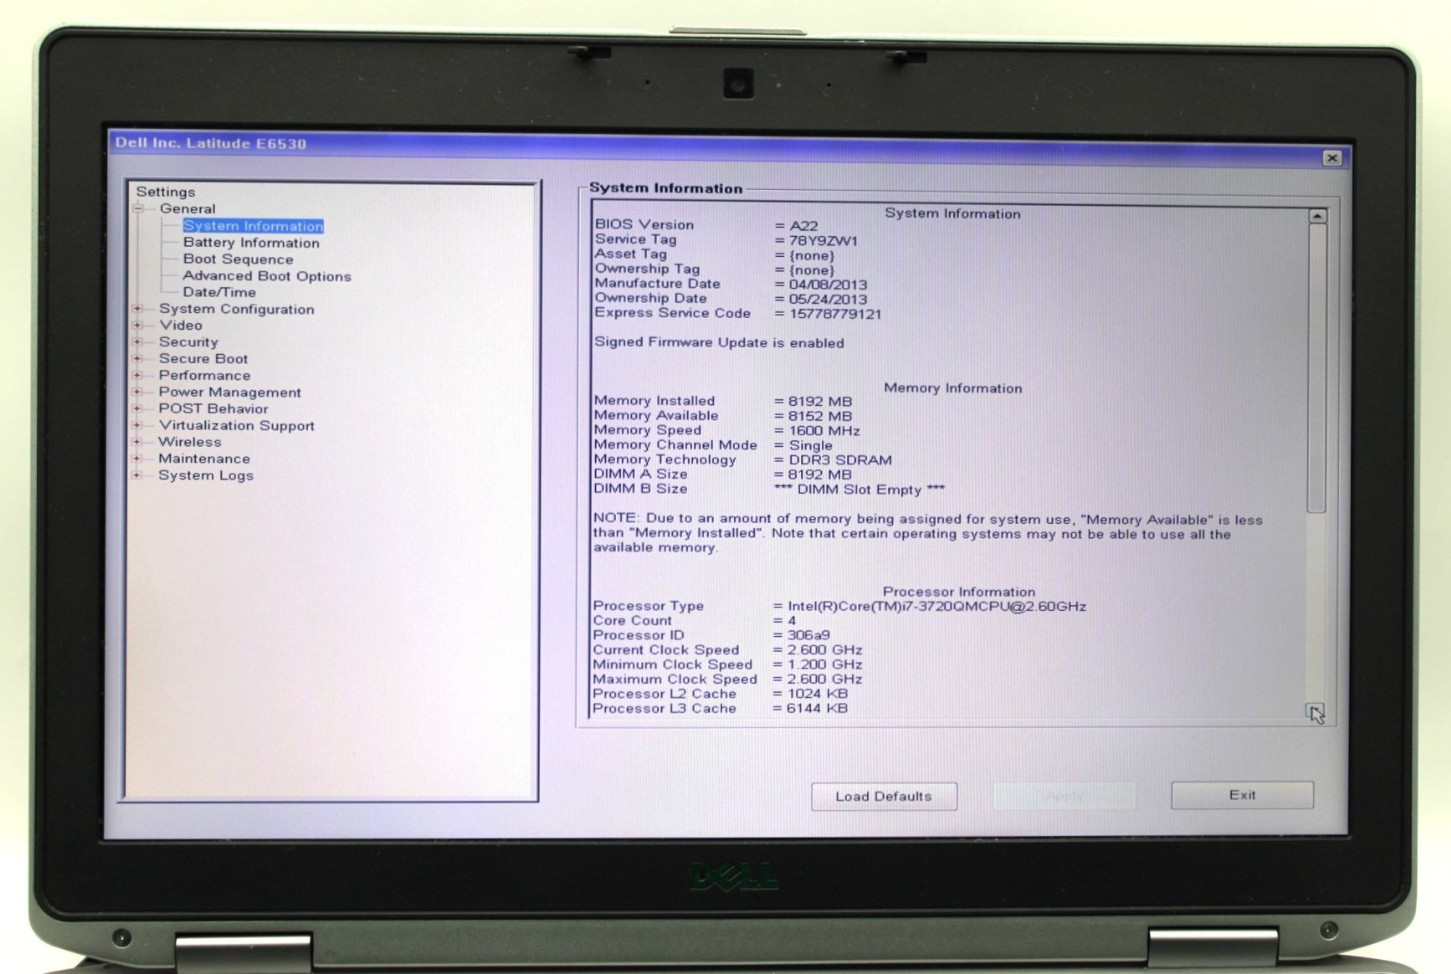
Task: Select the System Logs label
Action: [x=205, y=475]
